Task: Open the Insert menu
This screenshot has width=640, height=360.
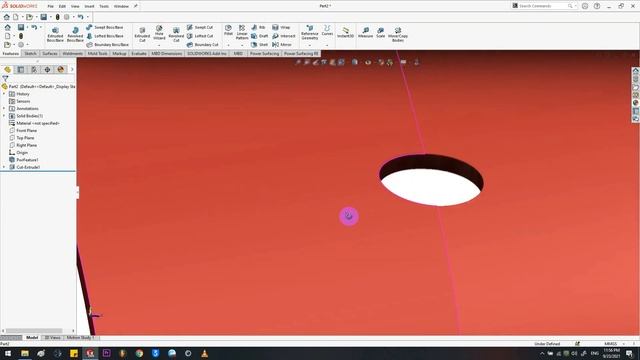Action: pos(89,6)
